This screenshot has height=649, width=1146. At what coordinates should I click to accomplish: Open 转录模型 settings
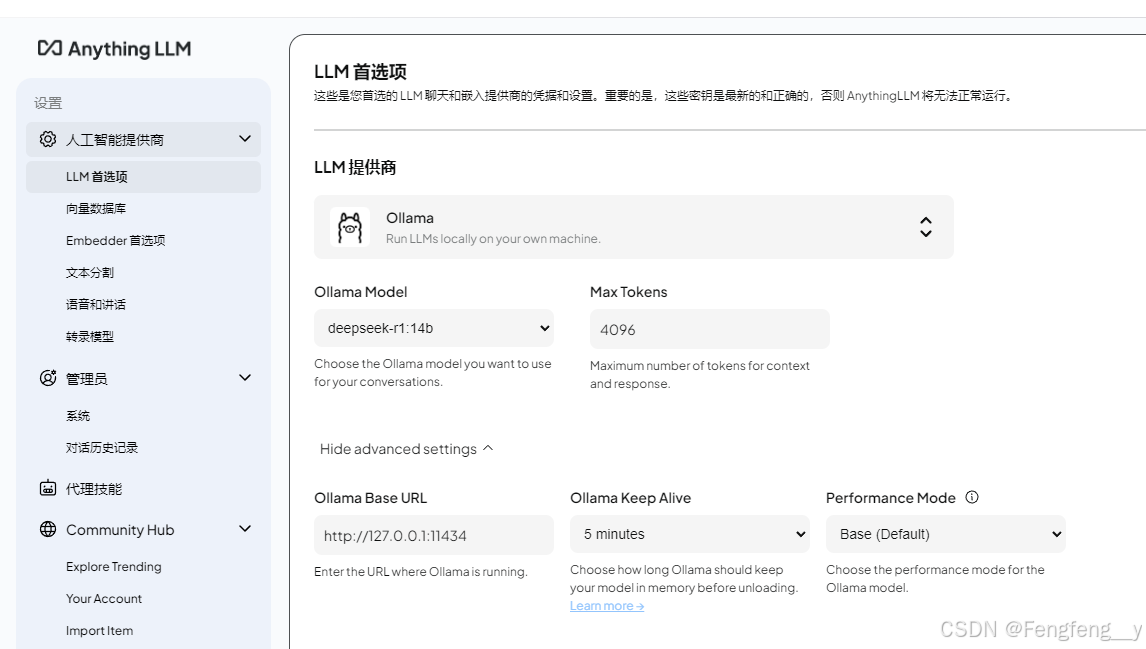coord(90,336)
